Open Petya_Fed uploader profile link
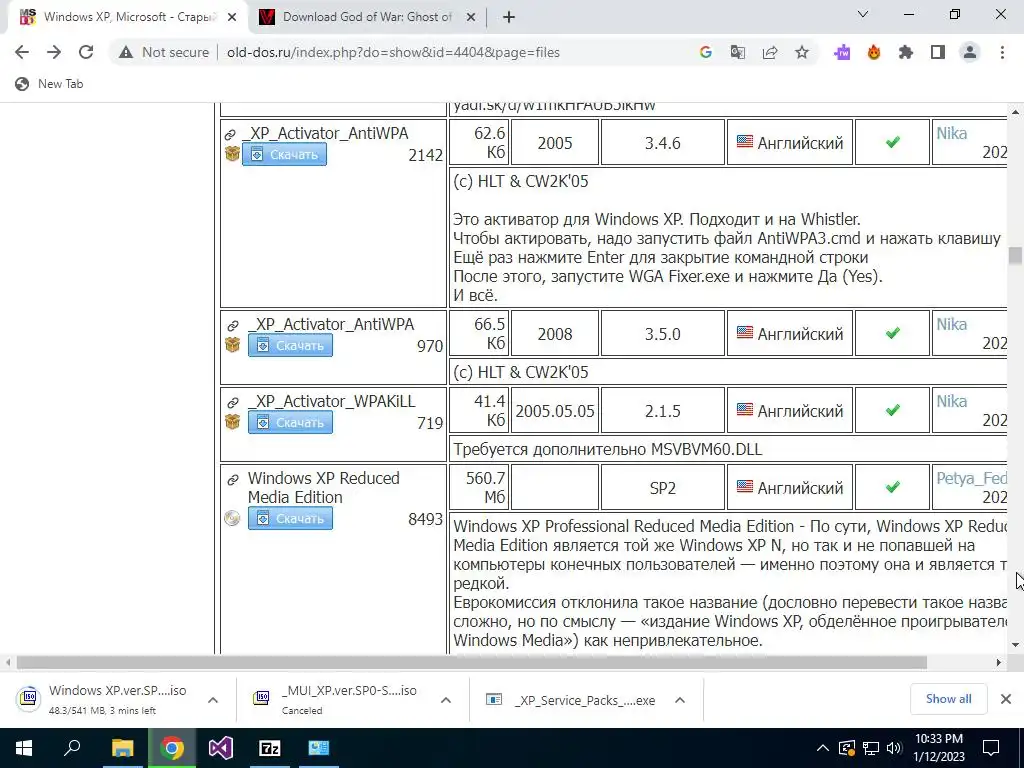 click(x=971, y=479)
